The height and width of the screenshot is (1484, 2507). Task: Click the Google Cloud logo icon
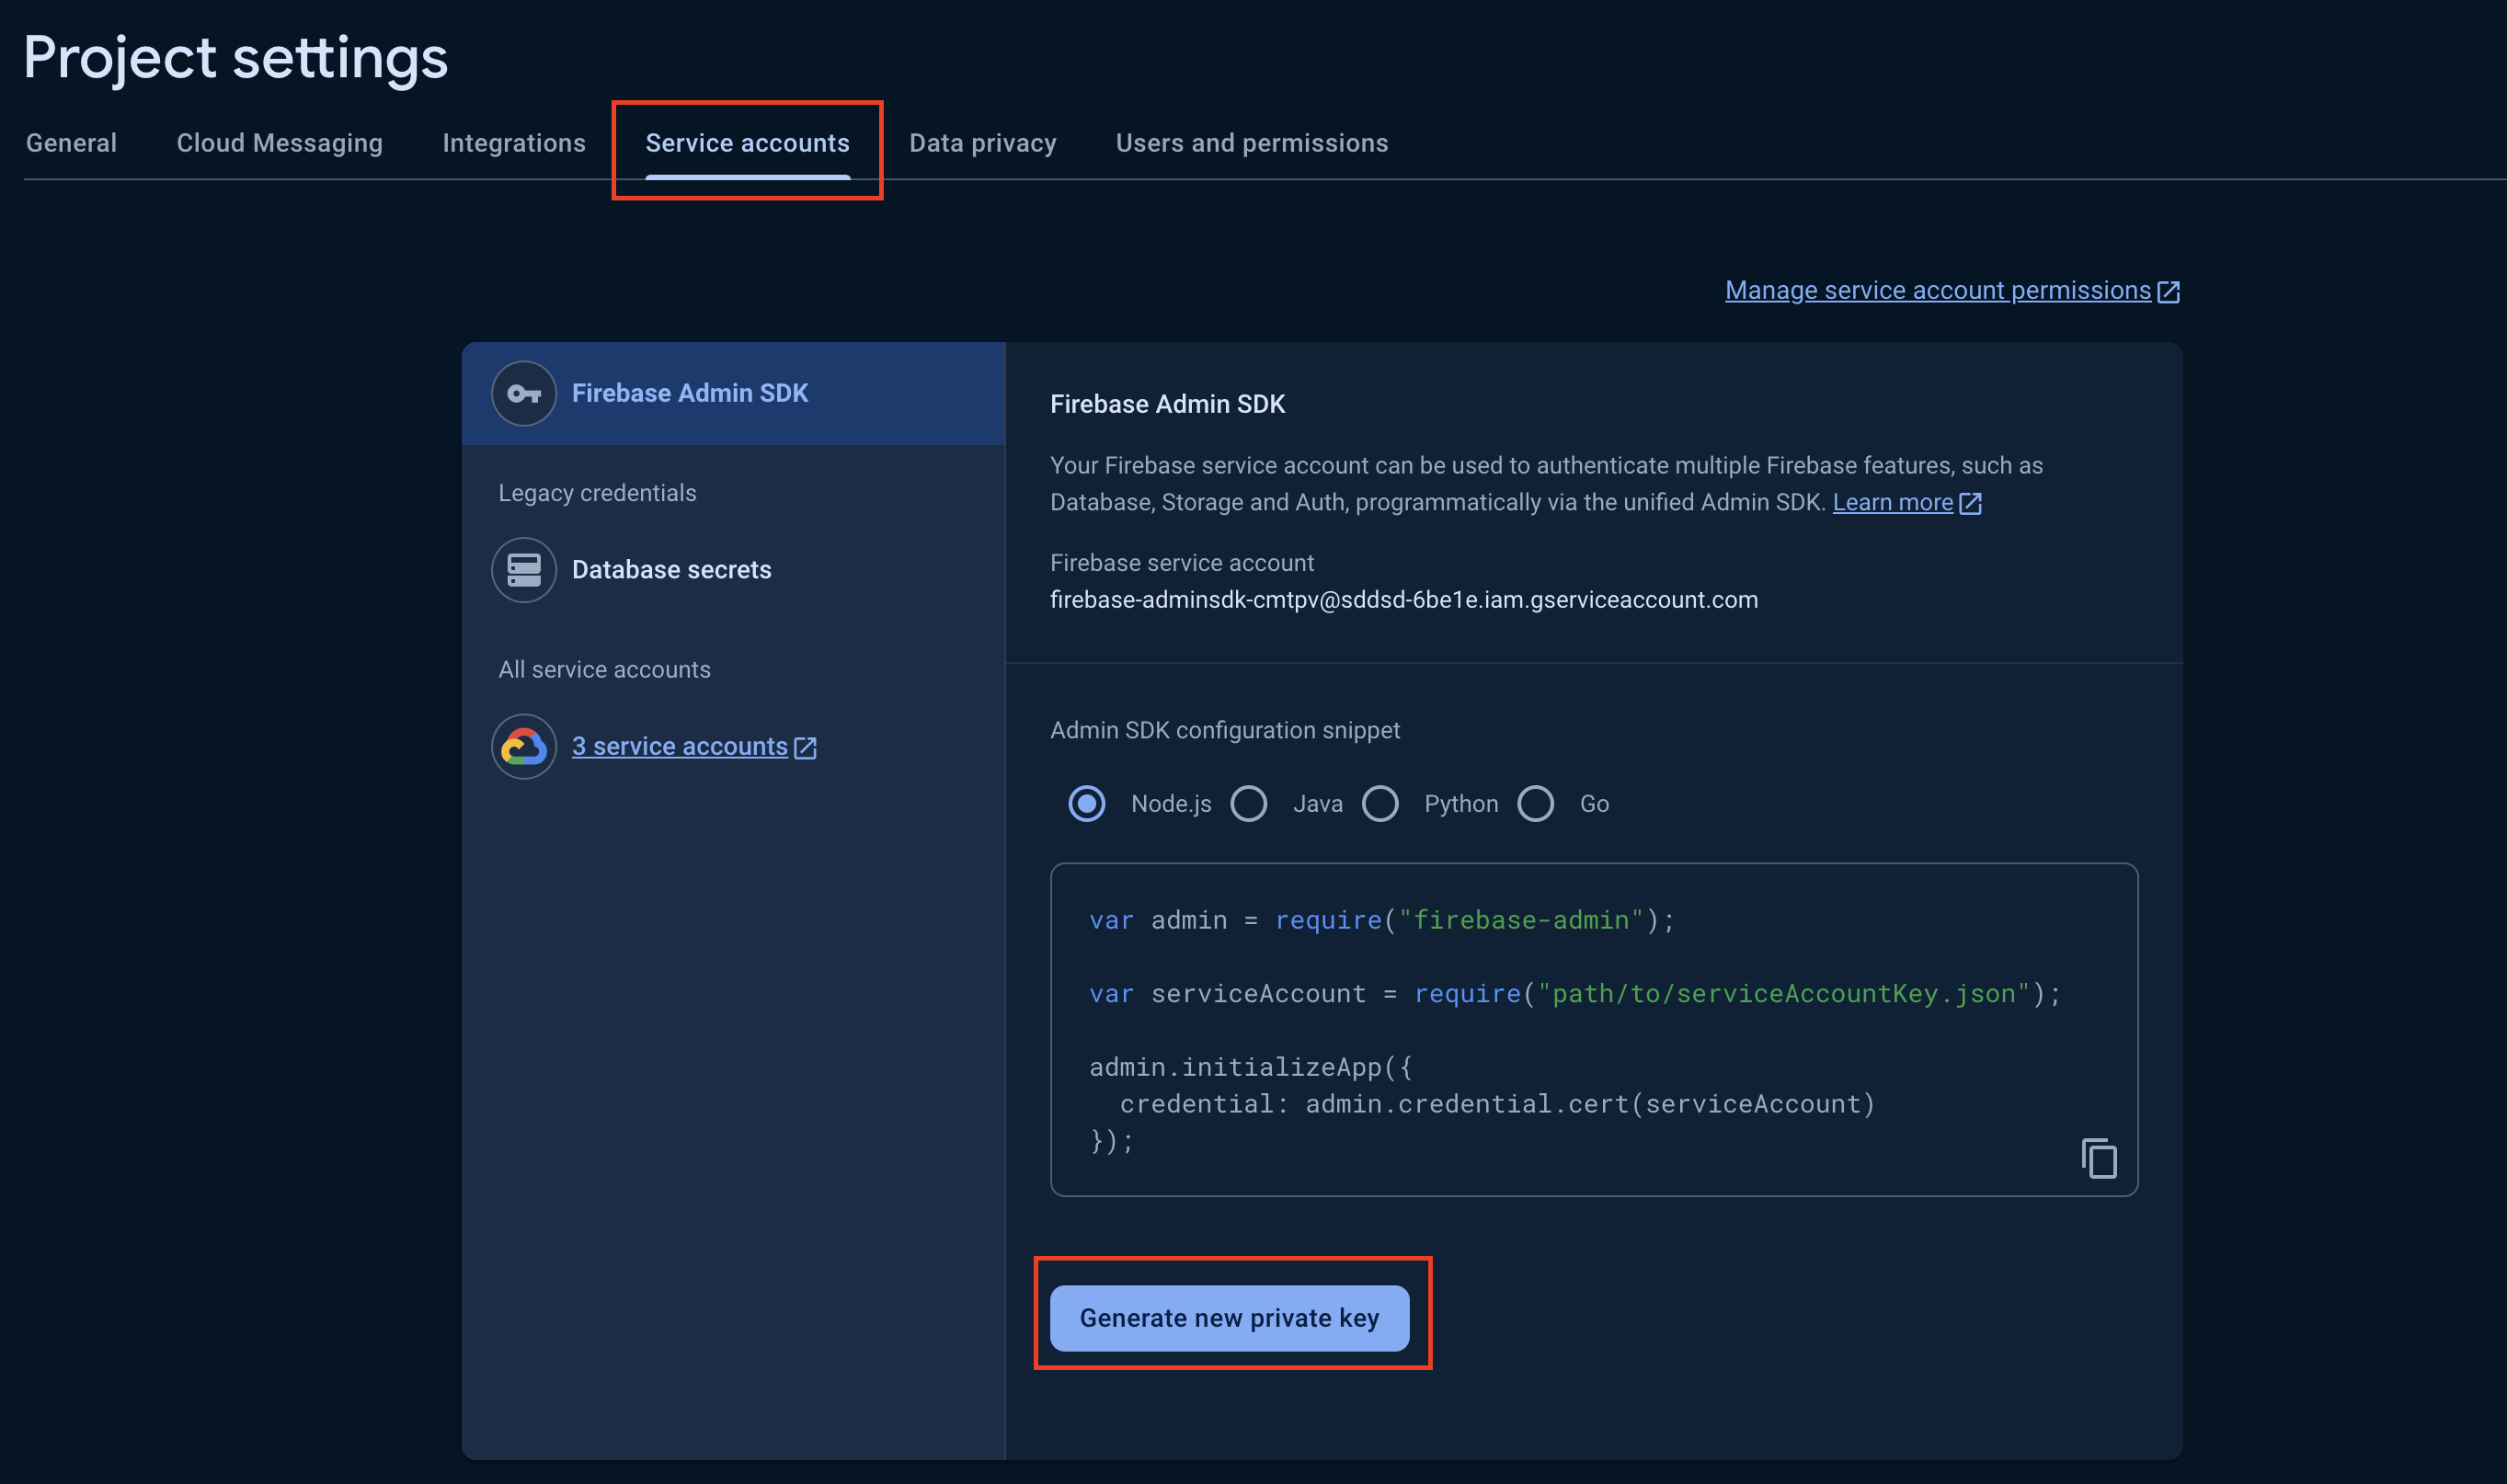coord(523,747)
